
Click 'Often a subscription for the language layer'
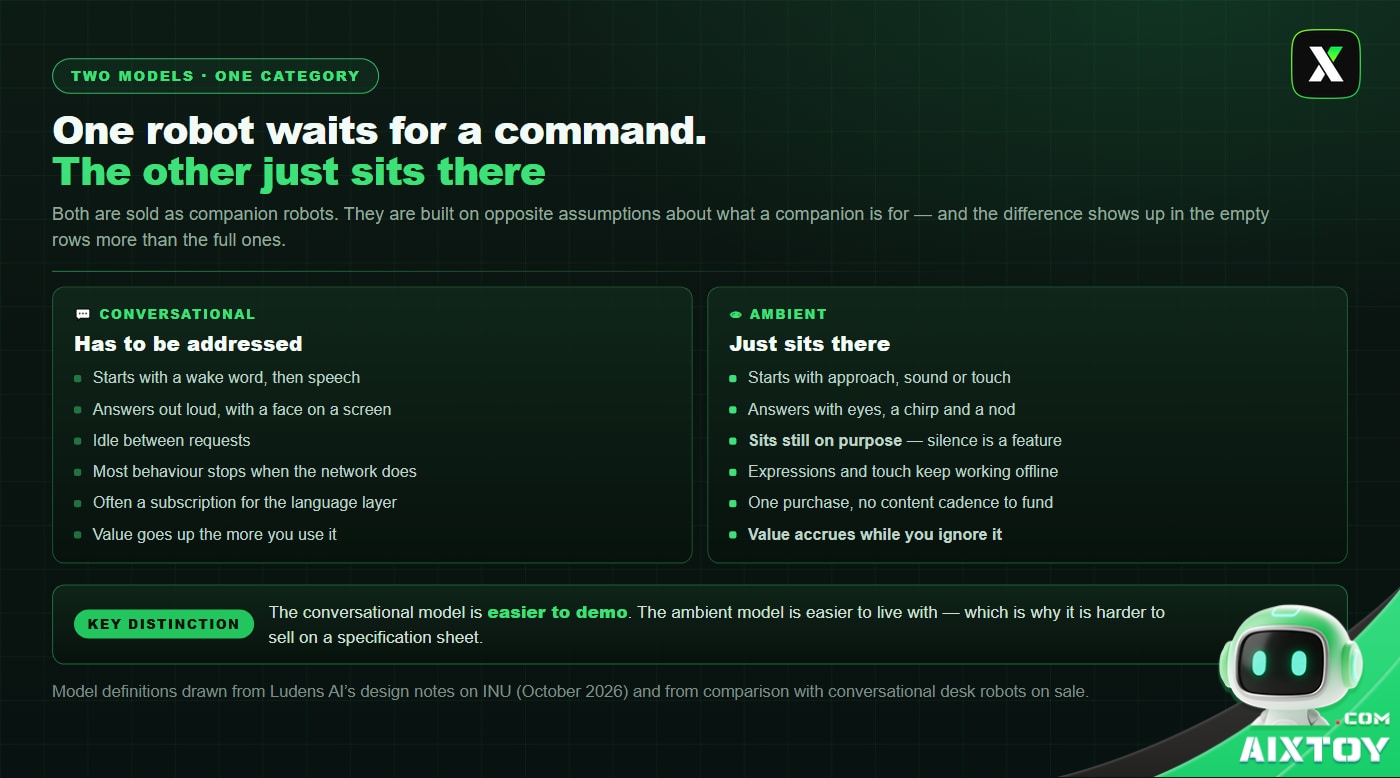pos(245,502)
